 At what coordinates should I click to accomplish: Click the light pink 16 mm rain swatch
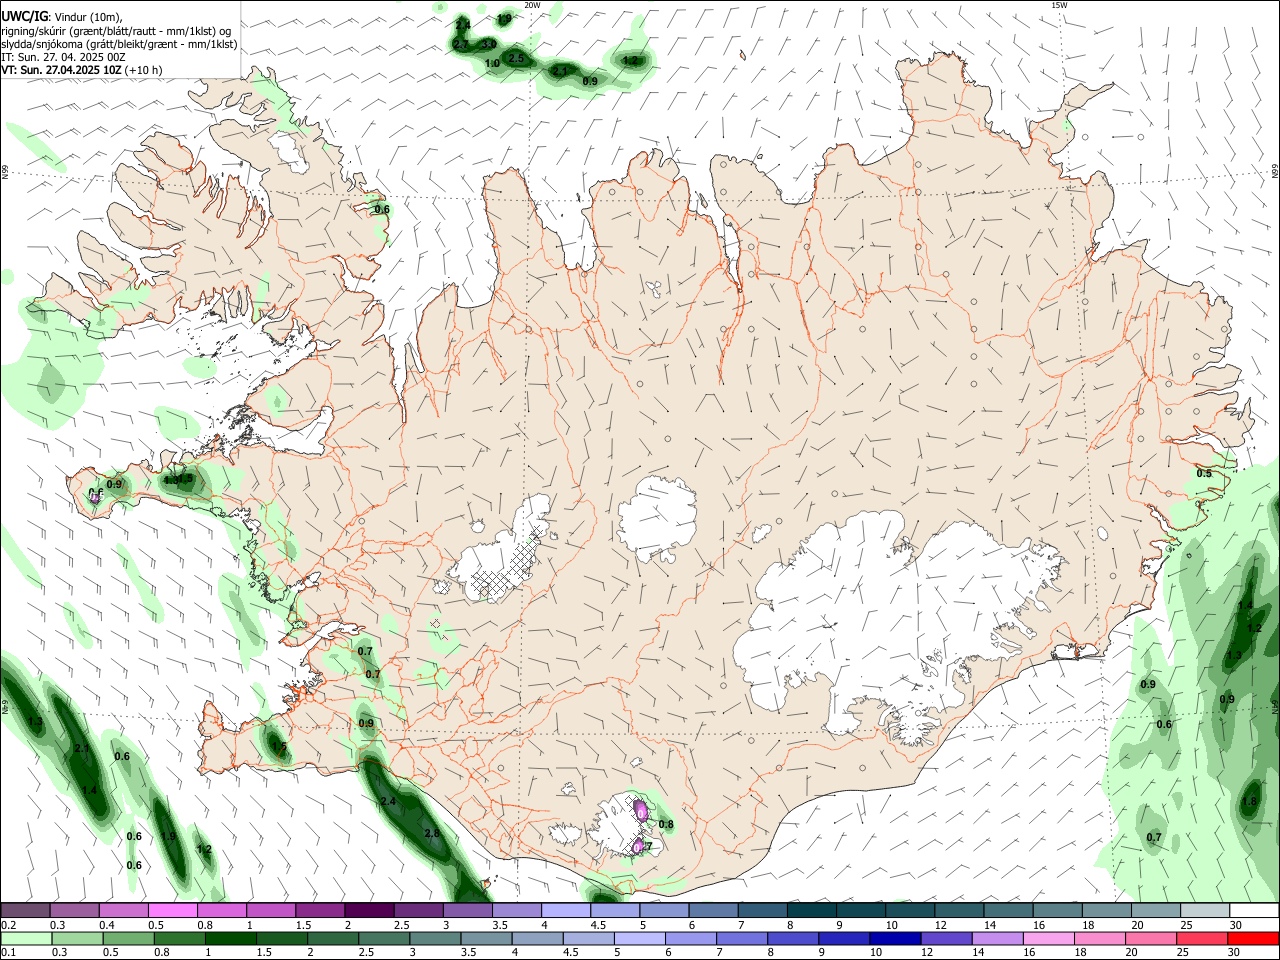tap(1048, 939)
